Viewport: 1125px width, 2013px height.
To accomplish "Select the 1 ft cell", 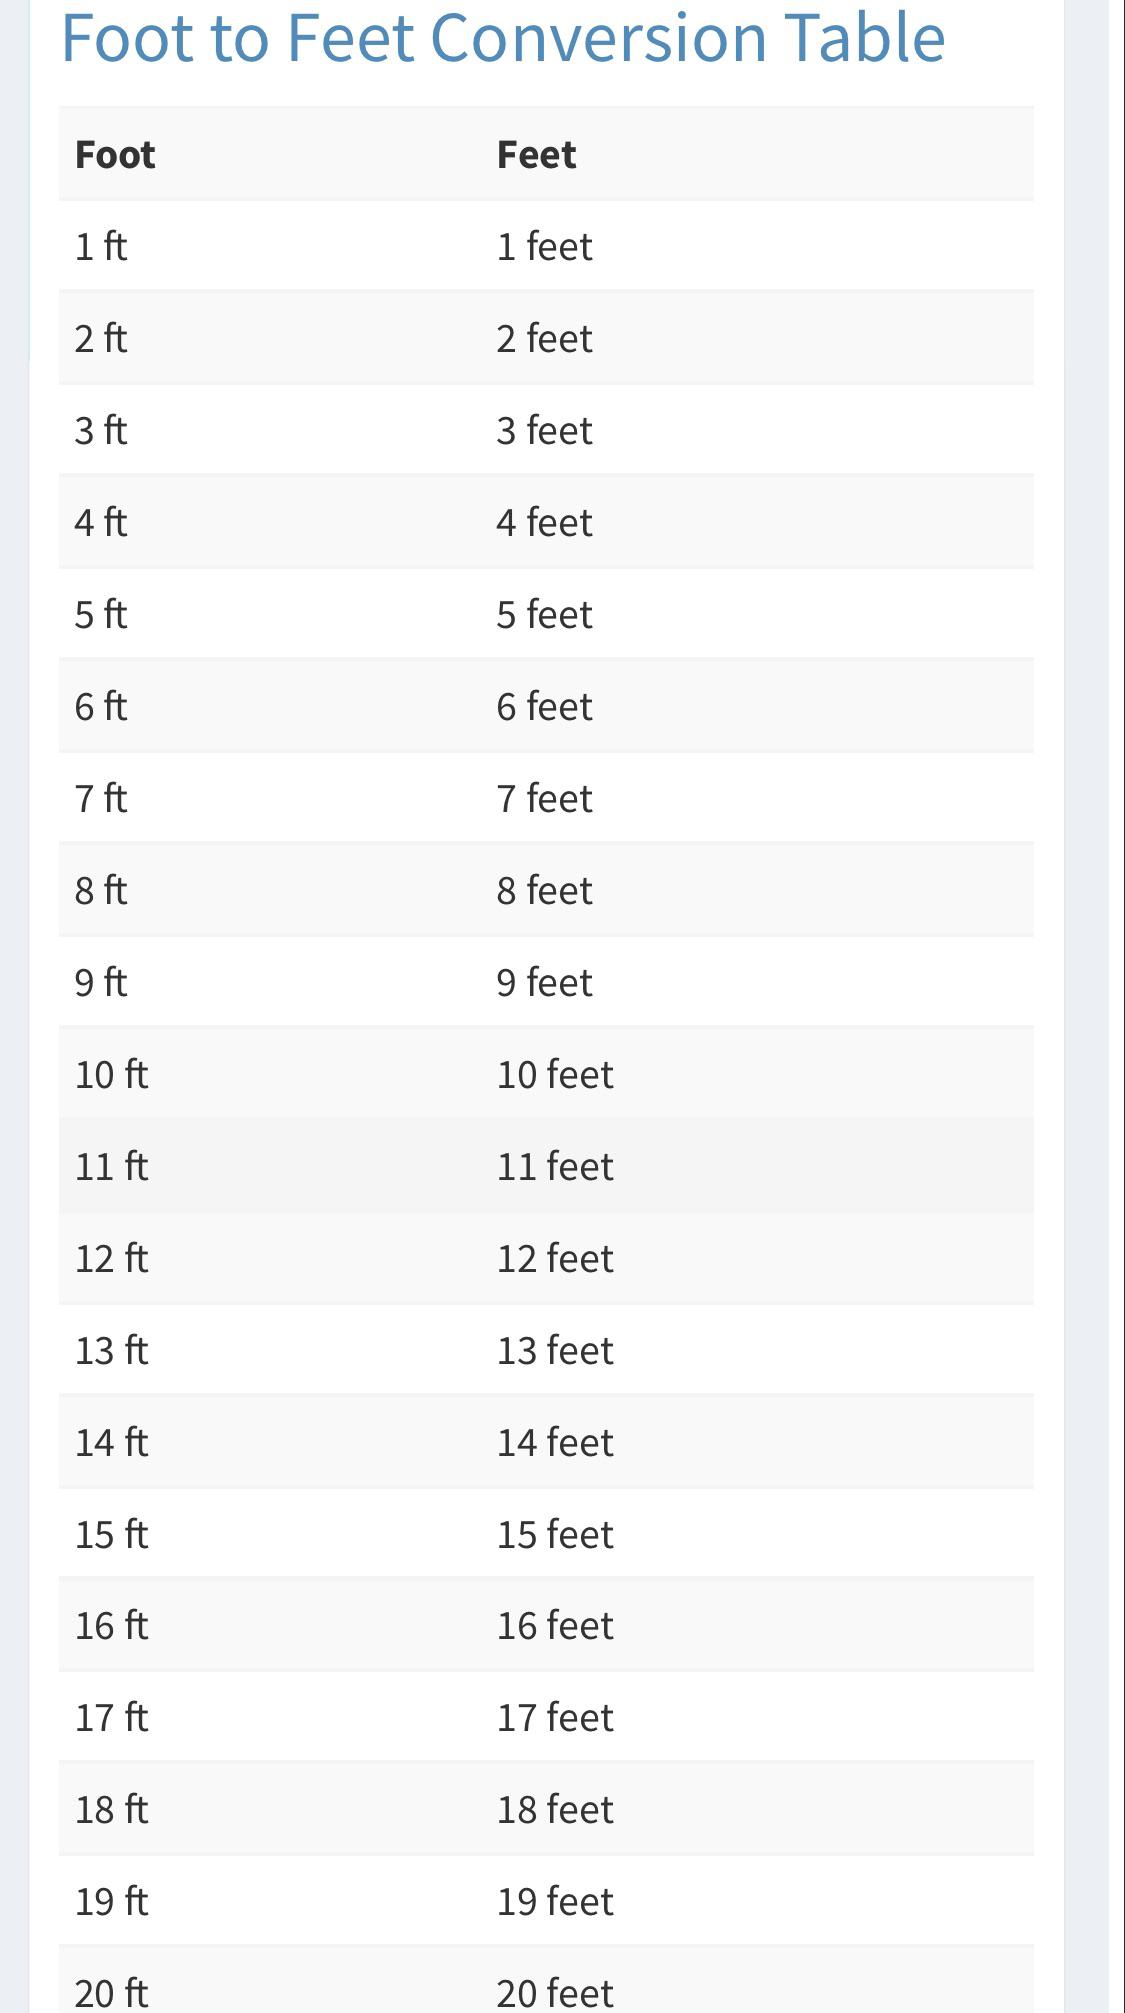I will pyautogui.click(x=101, y=247).
